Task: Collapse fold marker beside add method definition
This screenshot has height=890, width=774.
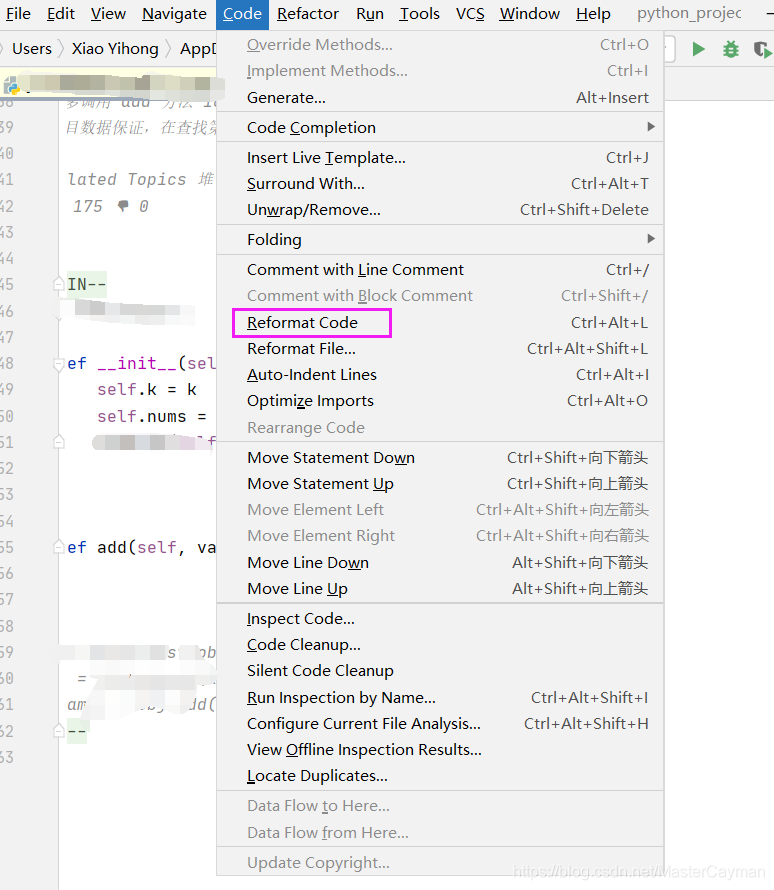Action: (58, 547)
